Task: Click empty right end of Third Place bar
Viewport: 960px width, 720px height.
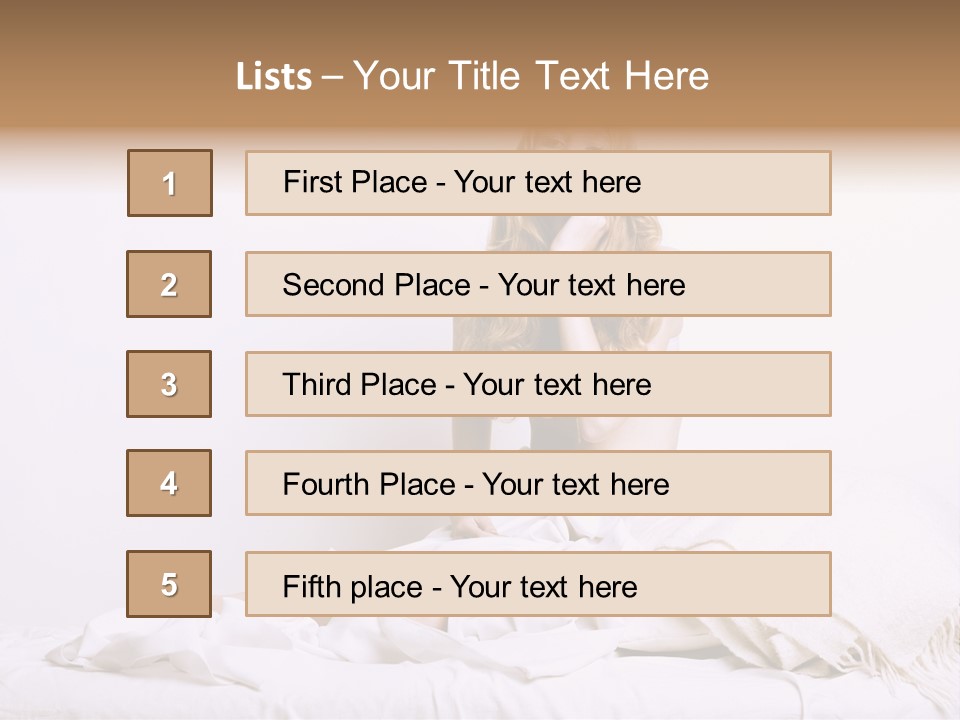Action: point(741,384)
